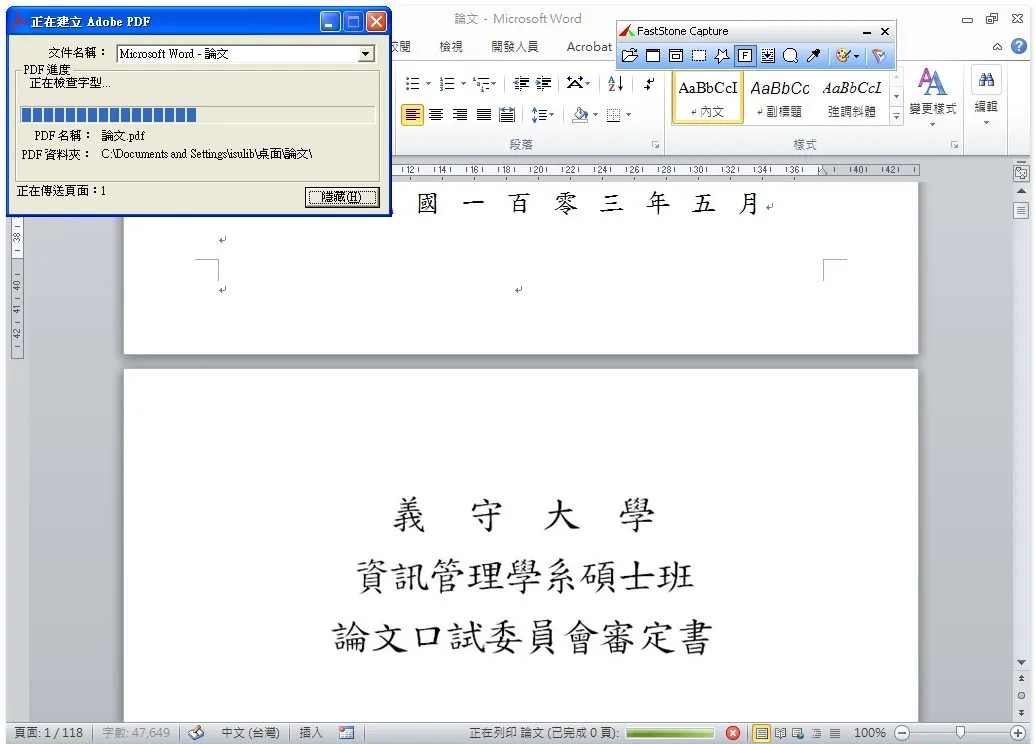Open the 開發人員 ribbon tab
1036x744 pixels.
click(515, 46)
